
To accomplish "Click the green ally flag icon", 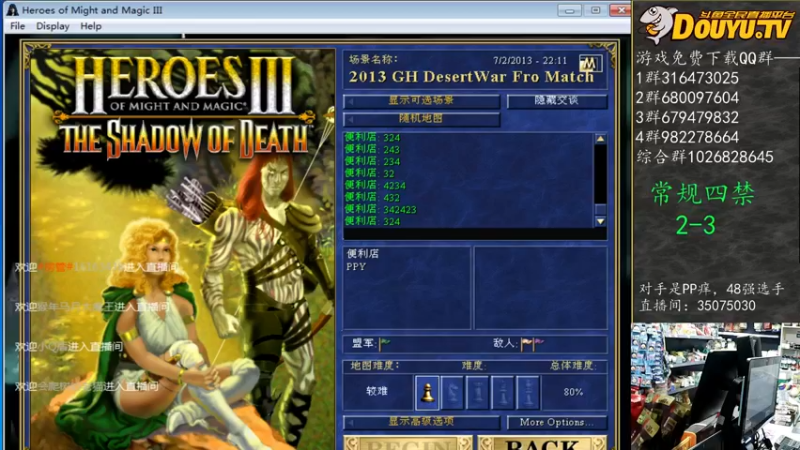I will click(385, 344).
